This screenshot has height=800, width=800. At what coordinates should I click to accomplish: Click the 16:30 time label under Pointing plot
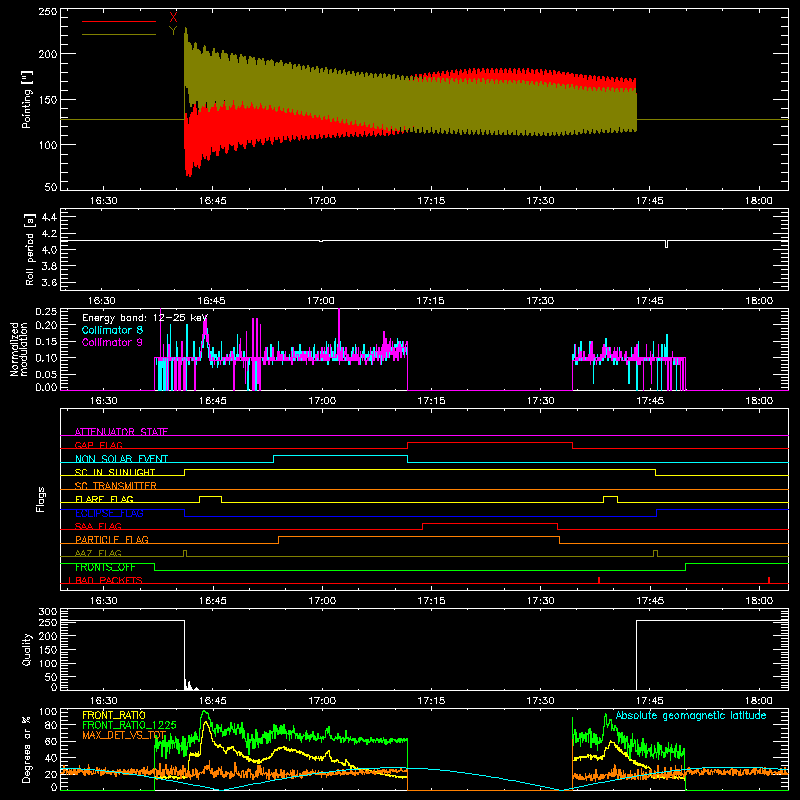104,201
